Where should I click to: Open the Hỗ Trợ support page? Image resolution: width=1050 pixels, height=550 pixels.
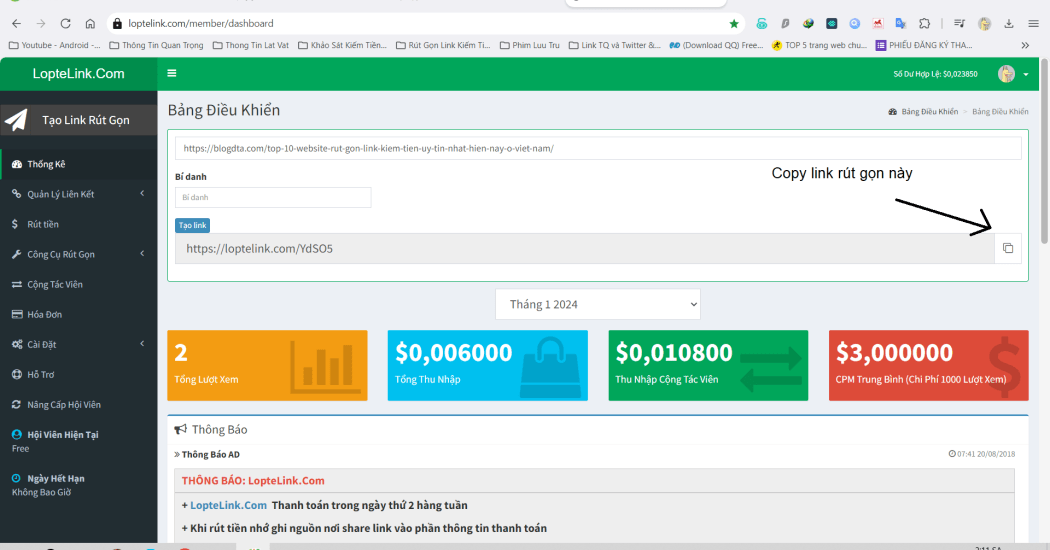tap(78, 374)
